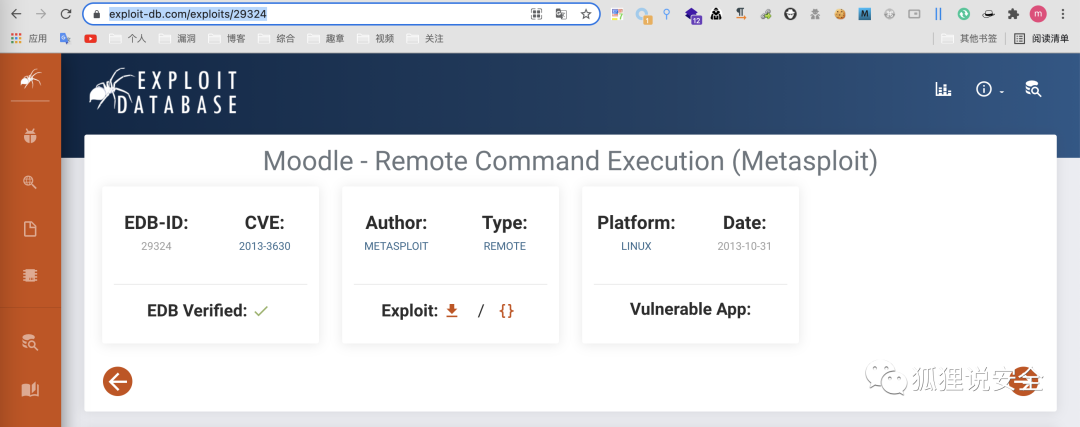This screenshot has height=427, width=1080.
Task: Open the 综合 bookmarks folder
Action: click(x=277, y=39)
